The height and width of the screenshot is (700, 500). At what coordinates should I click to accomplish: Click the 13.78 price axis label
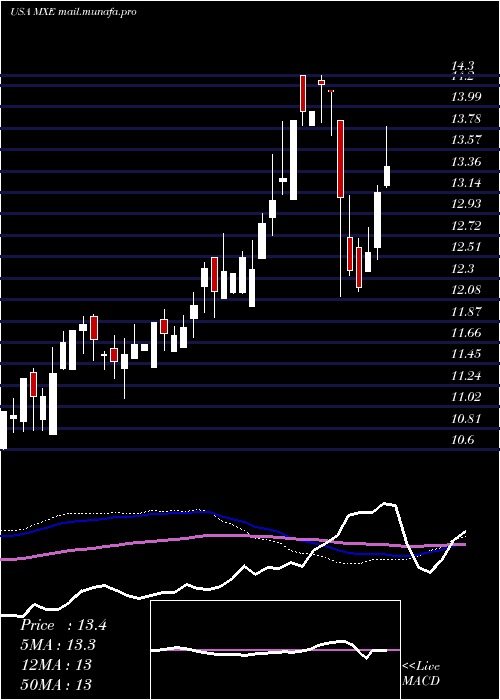(x=466, y=119)
